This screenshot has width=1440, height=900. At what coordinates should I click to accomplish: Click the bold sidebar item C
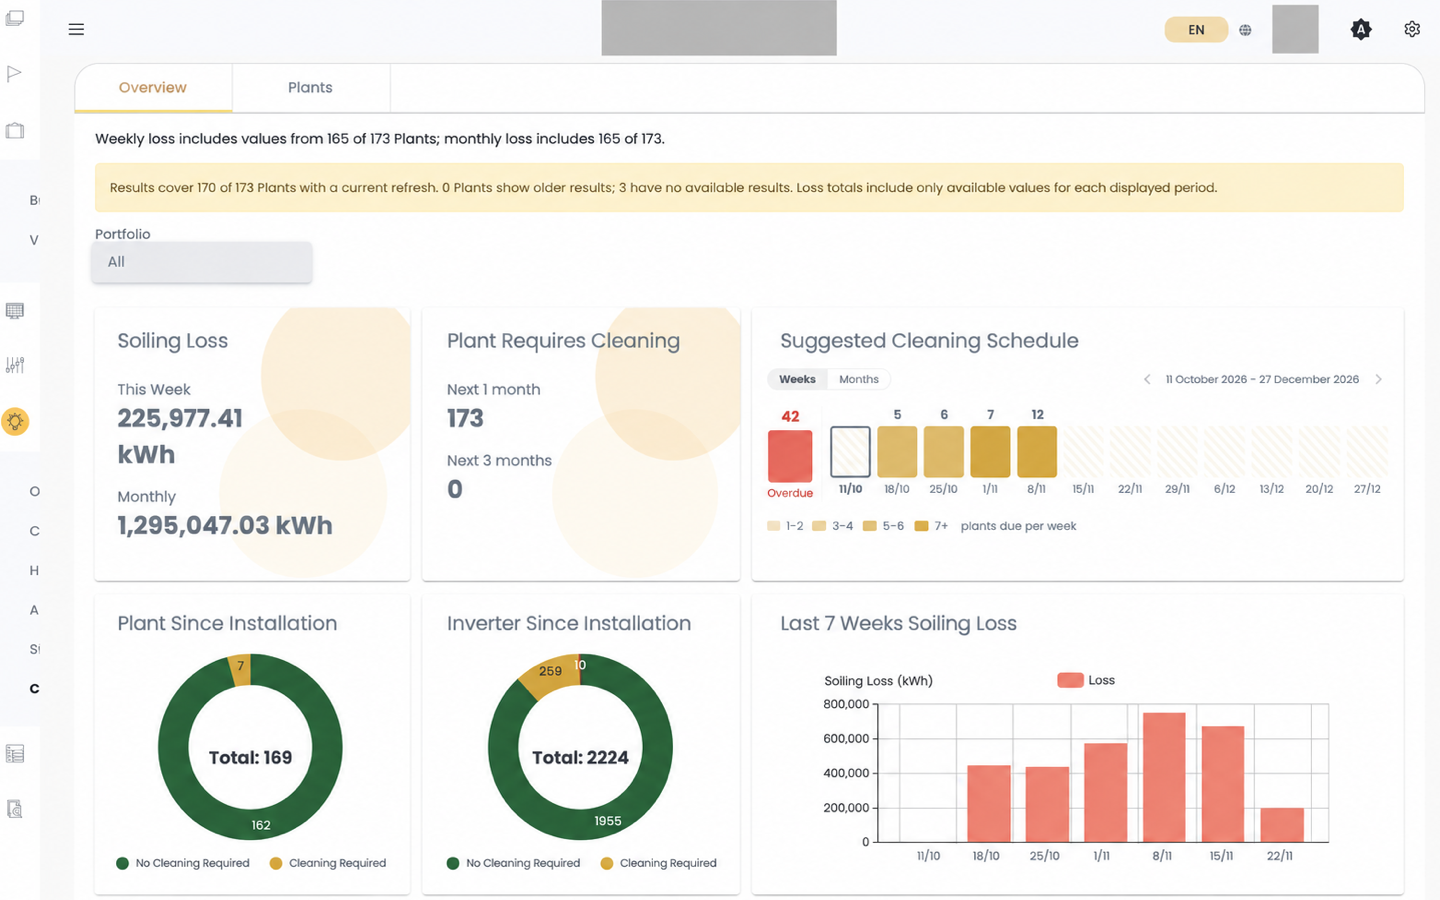click(34, 688)
